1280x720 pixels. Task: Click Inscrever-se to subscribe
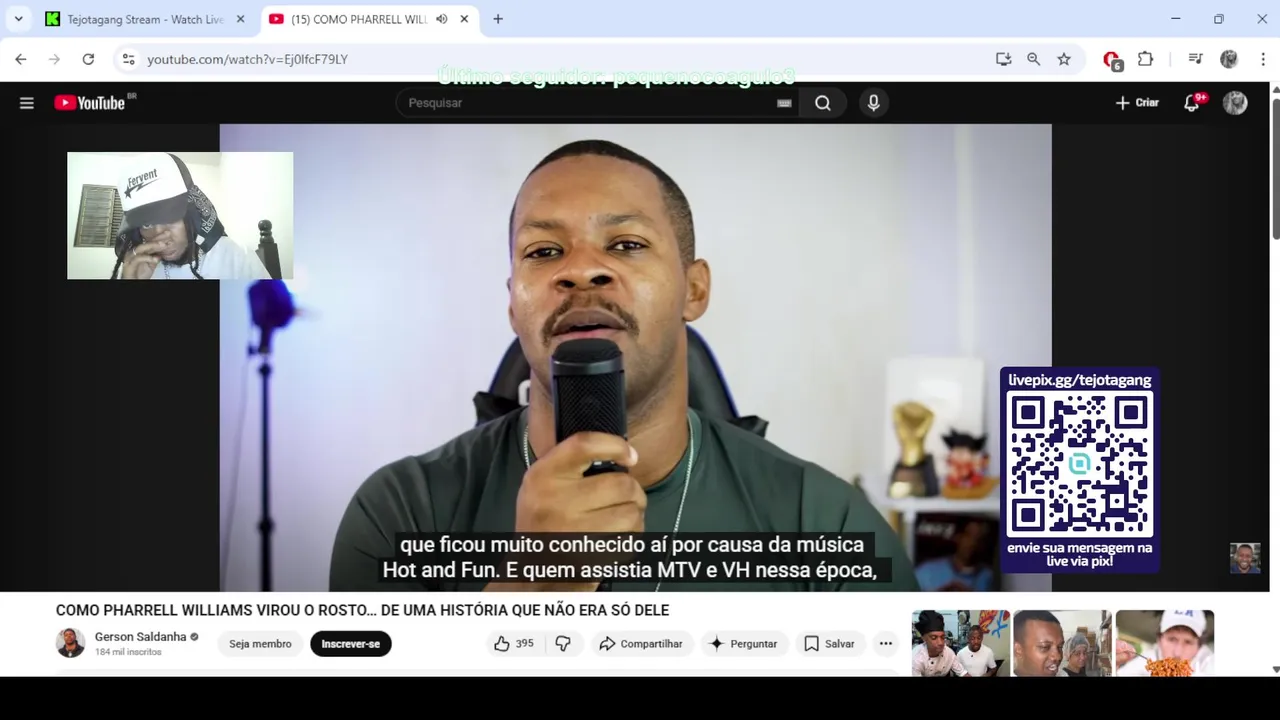(x=350, y=644)
